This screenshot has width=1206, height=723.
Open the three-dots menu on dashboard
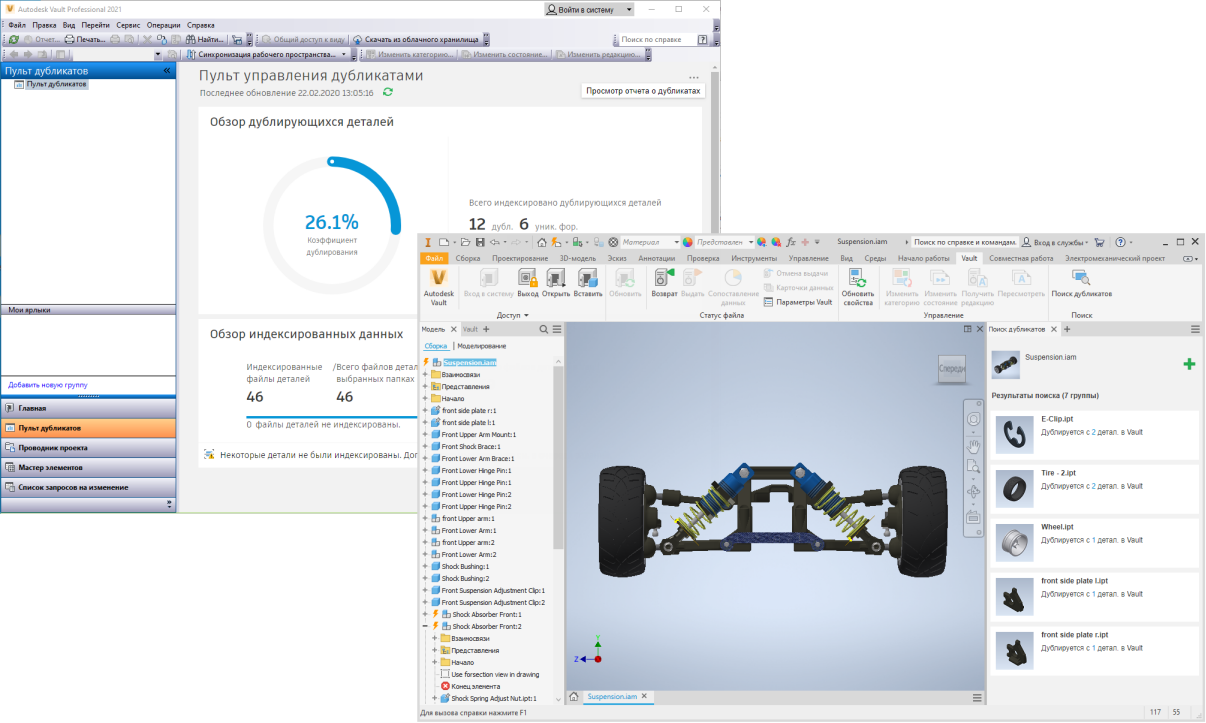[x=694, y=77]
